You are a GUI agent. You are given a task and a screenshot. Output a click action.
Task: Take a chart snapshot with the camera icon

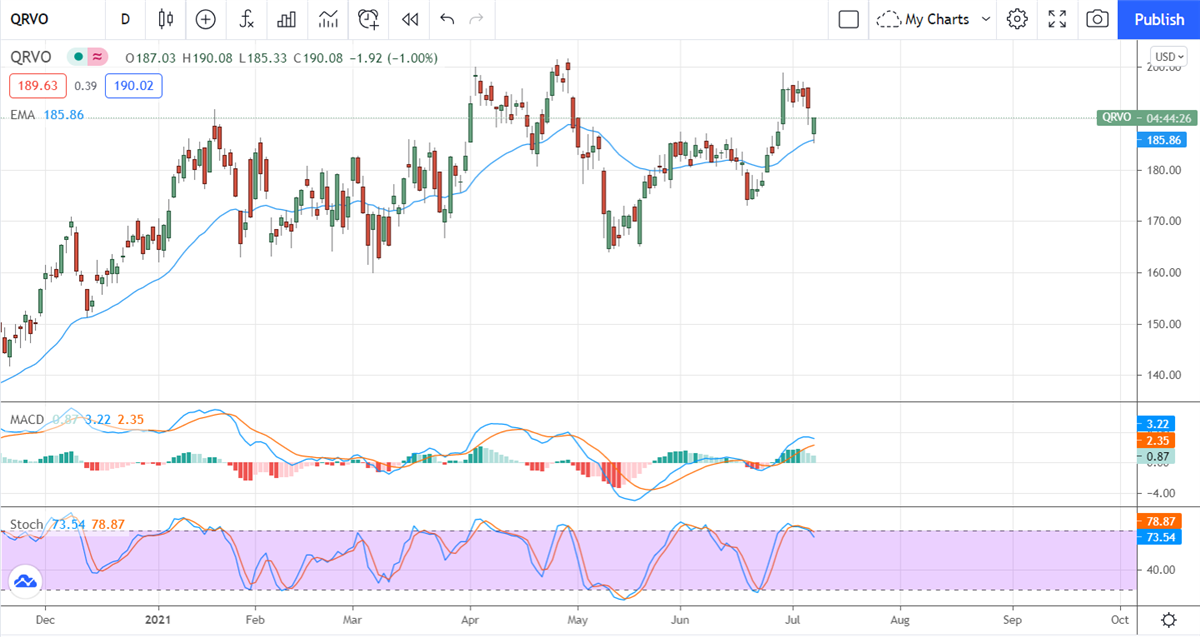pos(1097,19)
